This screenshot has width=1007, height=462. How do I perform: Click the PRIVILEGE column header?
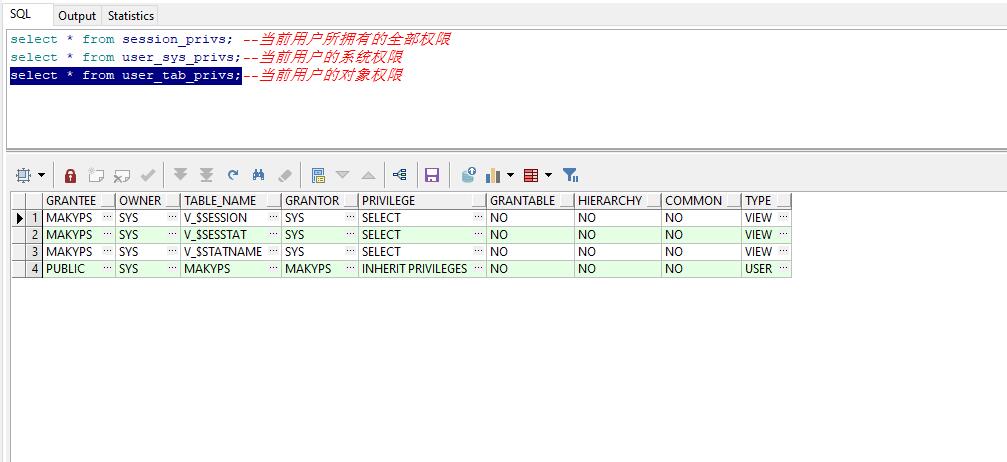[x=423, y=200]
